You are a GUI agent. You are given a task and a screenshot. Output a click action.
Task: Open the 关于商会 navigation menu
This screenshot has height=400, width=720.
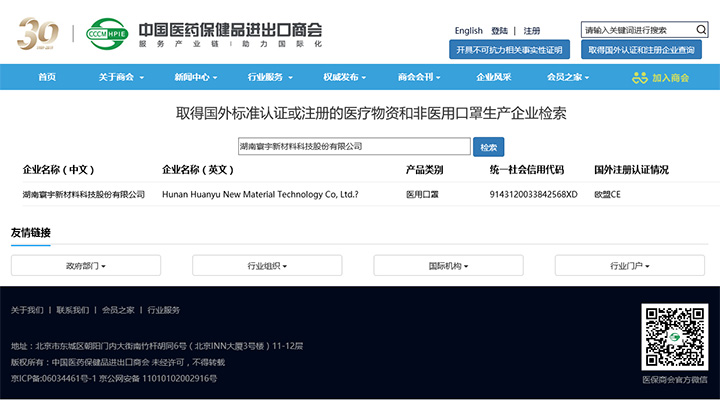click(121, 77)
